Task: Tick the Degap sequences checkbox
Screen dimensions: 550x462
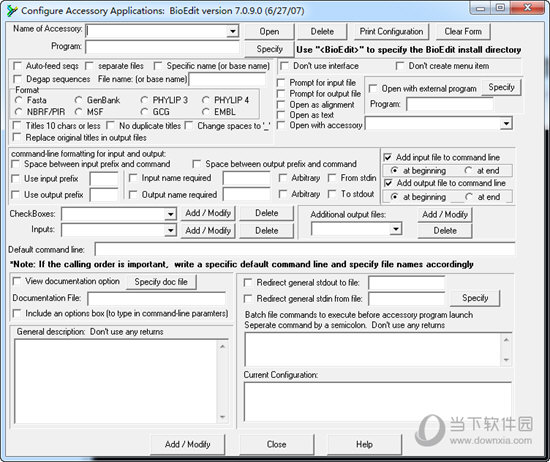Action: [x=17, y=79]
